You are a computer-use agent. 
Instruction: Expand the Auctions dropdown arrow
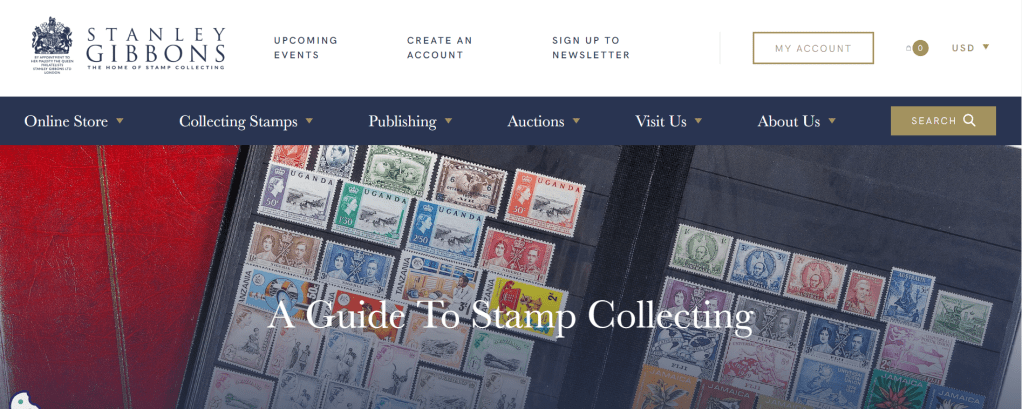pyautogui.click(x=576, y=120)
